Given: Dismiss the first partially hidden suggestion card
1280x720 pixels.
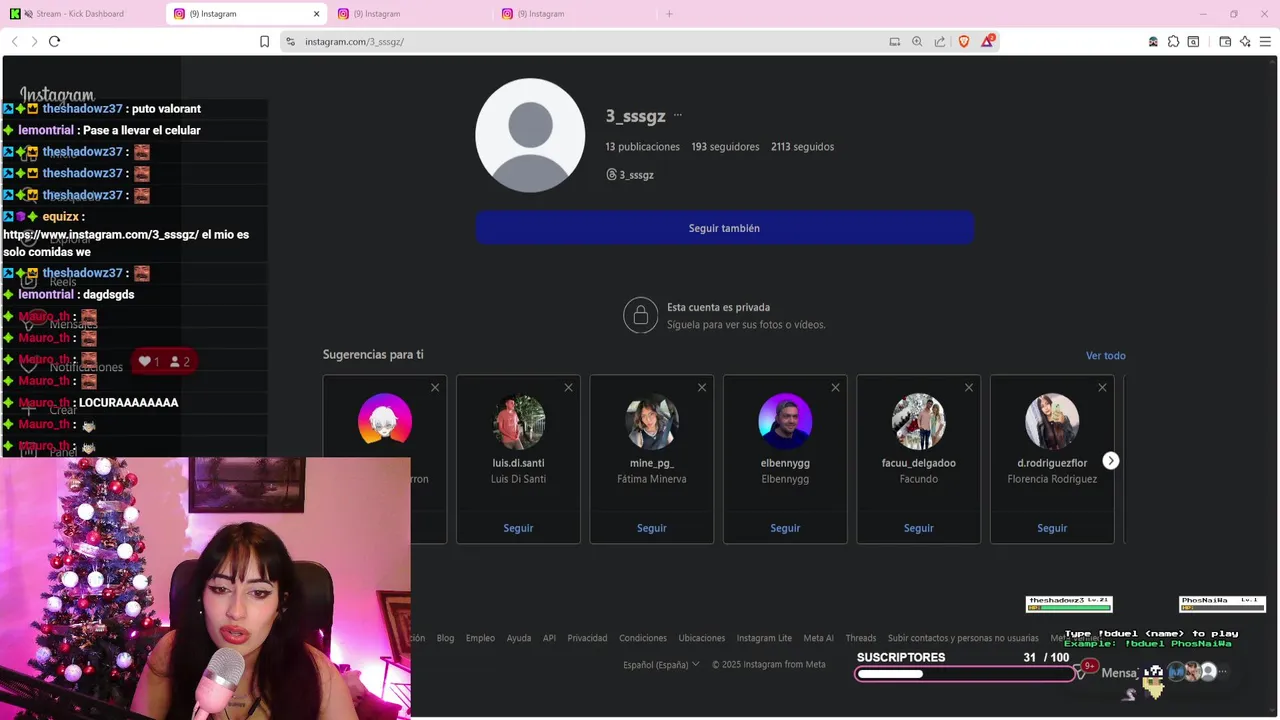Looking at the screenshot, I should click(x=435, y=388).
